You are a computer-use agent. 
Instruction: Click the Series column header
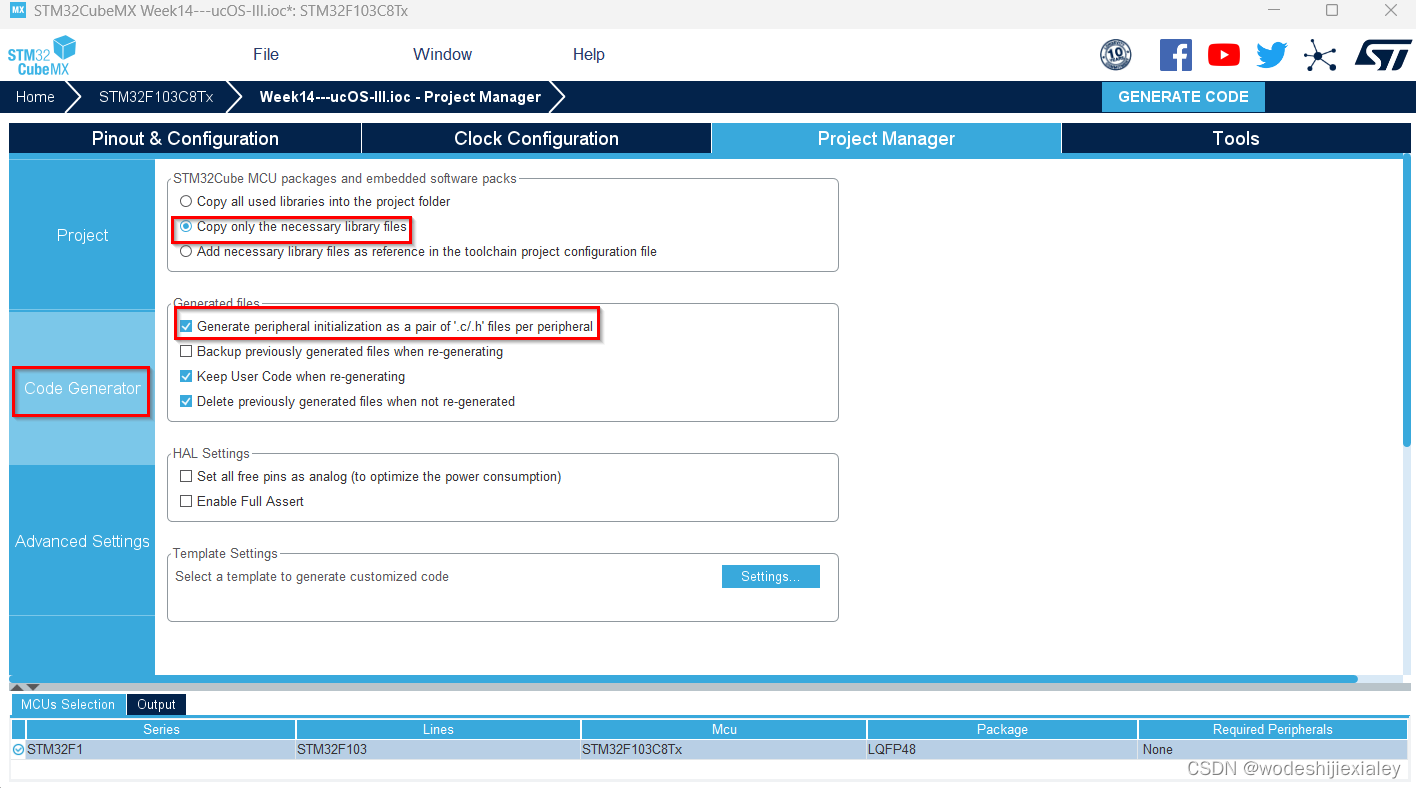[x=161, y=730]
